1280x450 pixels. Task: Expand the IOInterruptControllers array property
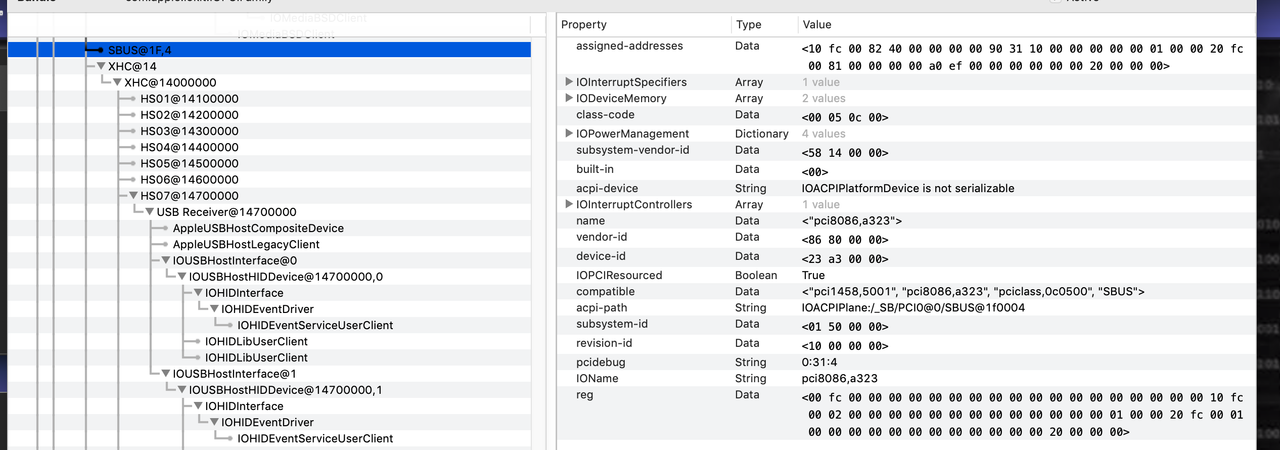[x=569, y=204]
